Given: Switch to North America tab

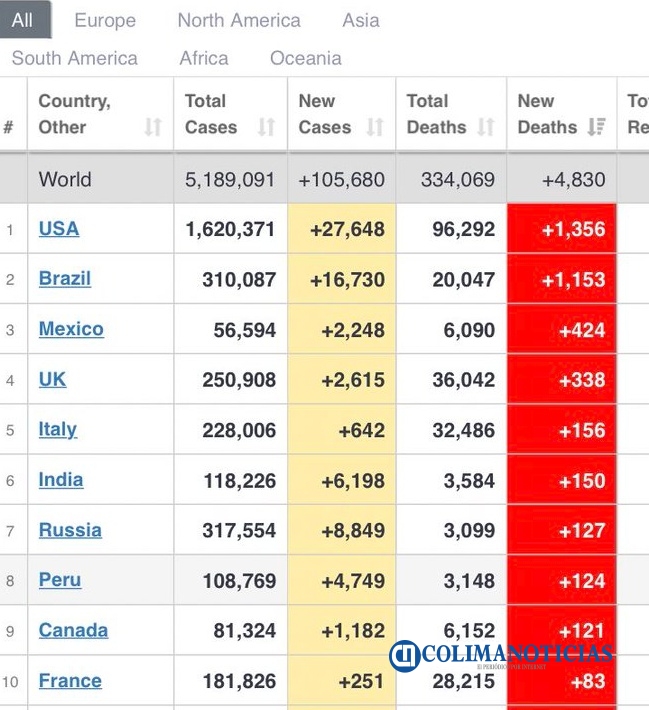Looking at the screenshot, I should click(239, 20).
